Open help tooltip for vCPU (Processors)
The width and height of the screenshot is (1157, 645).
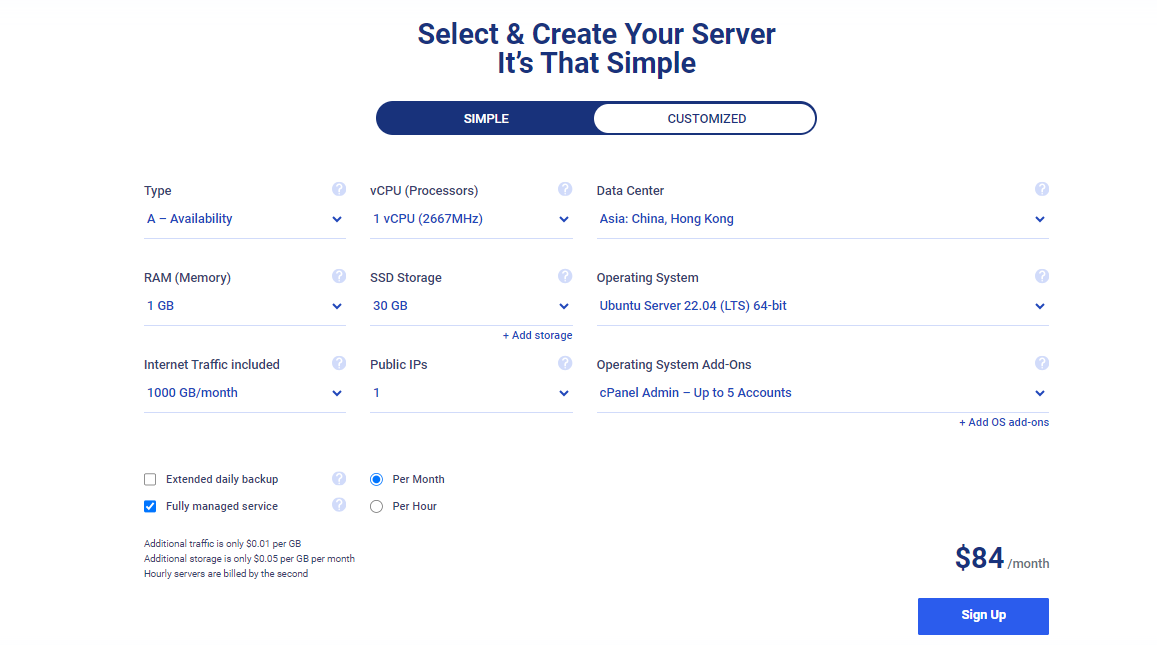565,189
